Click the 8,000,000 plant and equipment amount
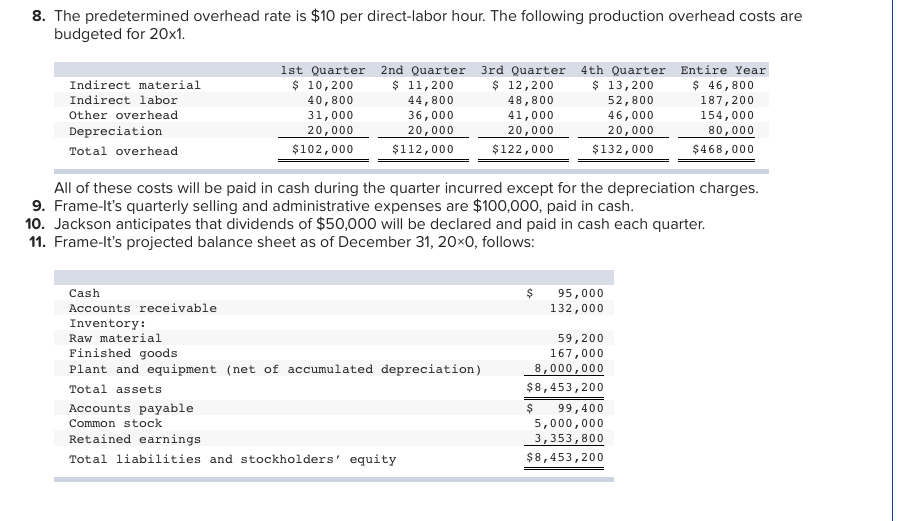 pyautogui.click(x=569, y=369)
